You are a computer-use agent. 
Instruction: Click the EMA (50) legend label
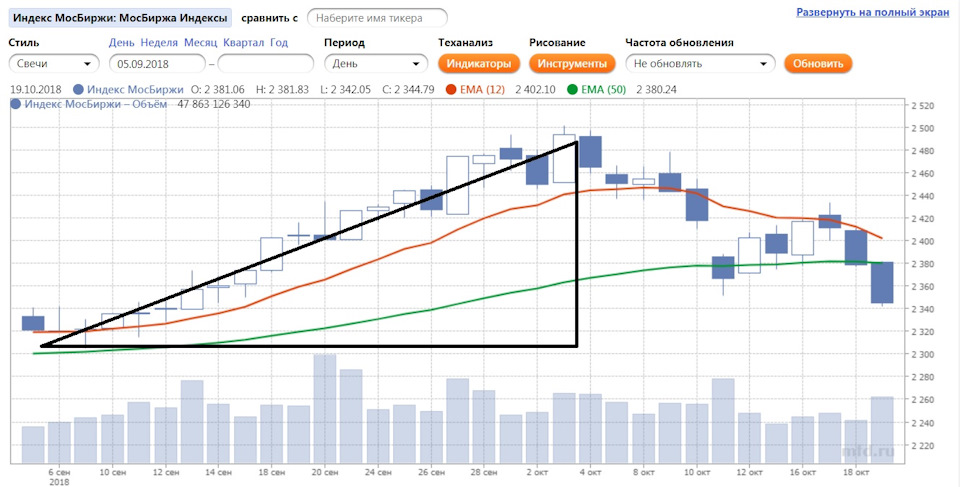(604, 89)
